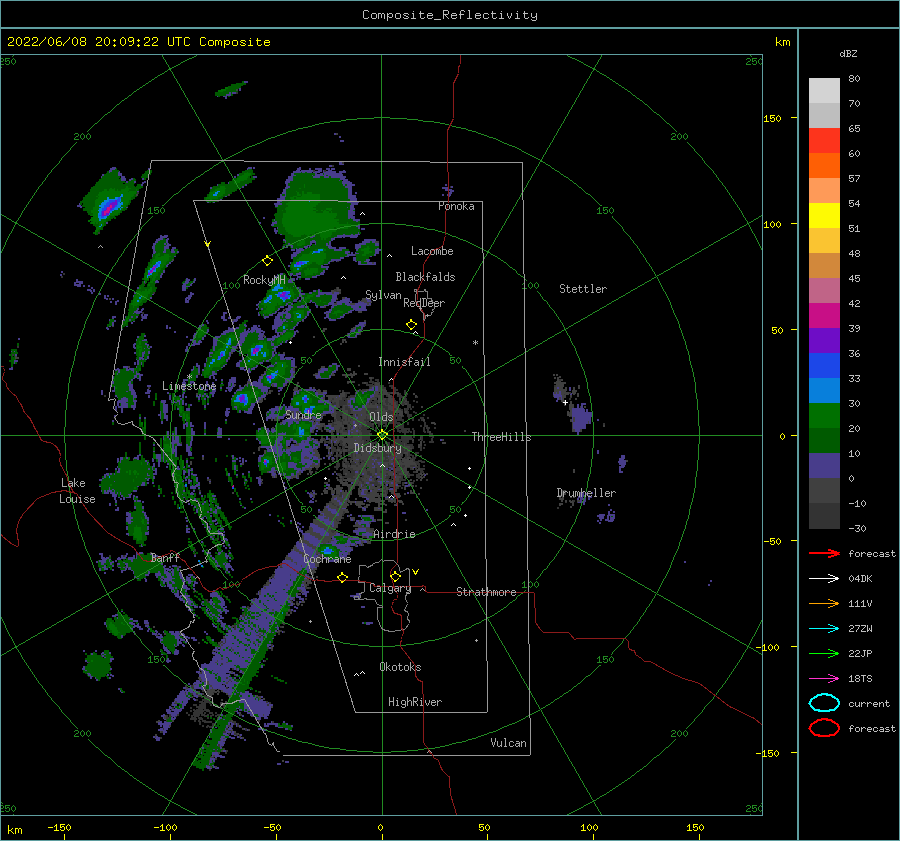Select the white 04DK arrow legend icon

[824, 579]
